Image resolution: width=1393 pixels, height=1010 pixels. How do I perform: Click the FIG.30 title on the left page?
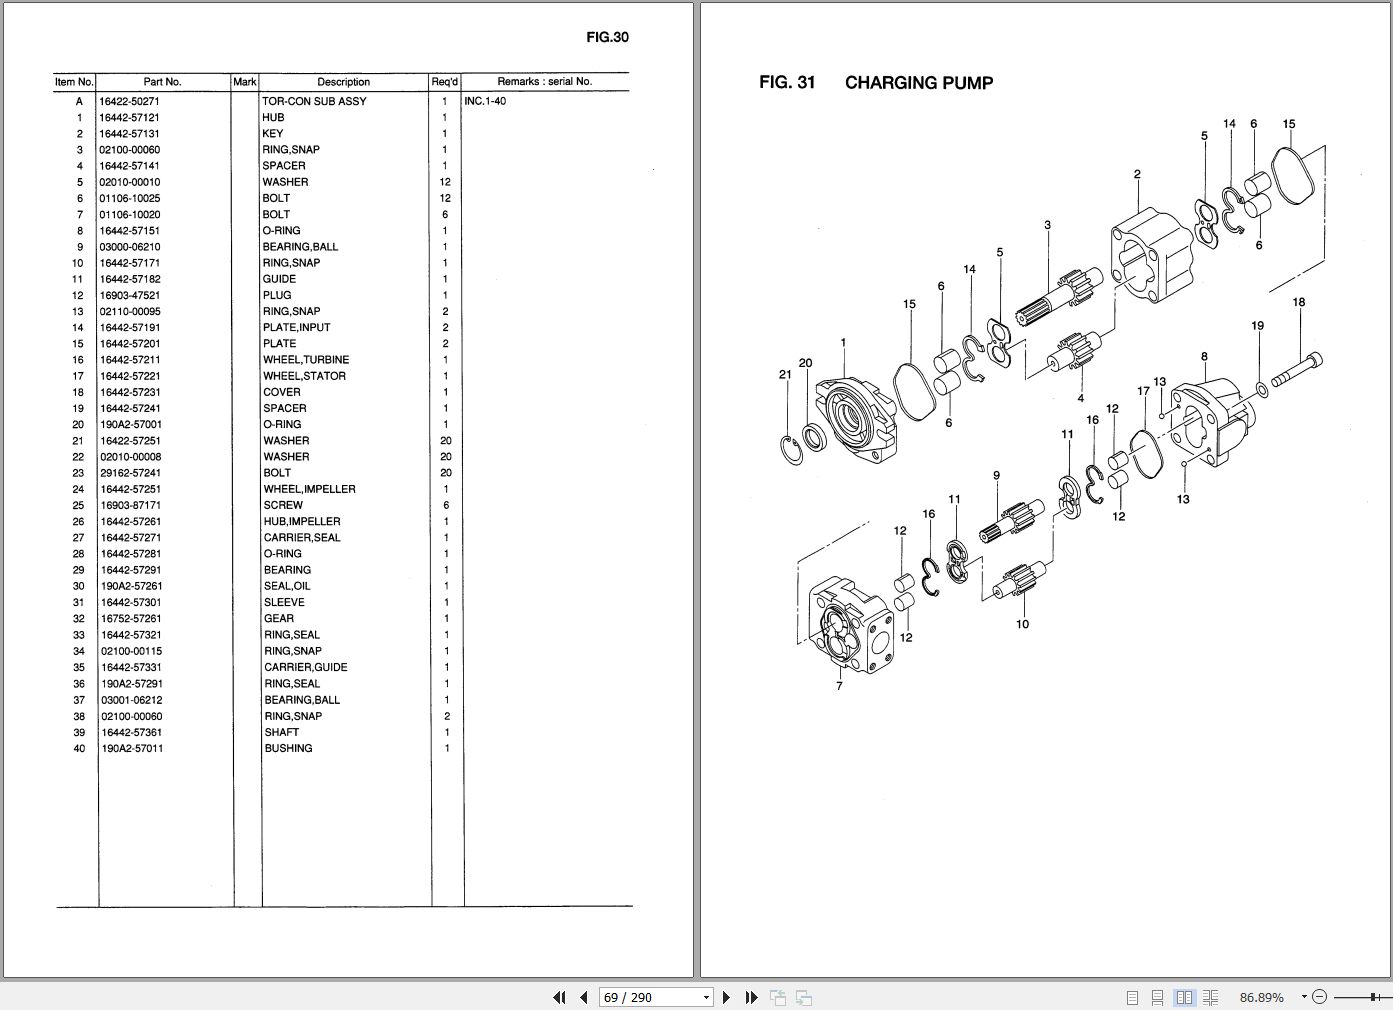pos(607,36)
